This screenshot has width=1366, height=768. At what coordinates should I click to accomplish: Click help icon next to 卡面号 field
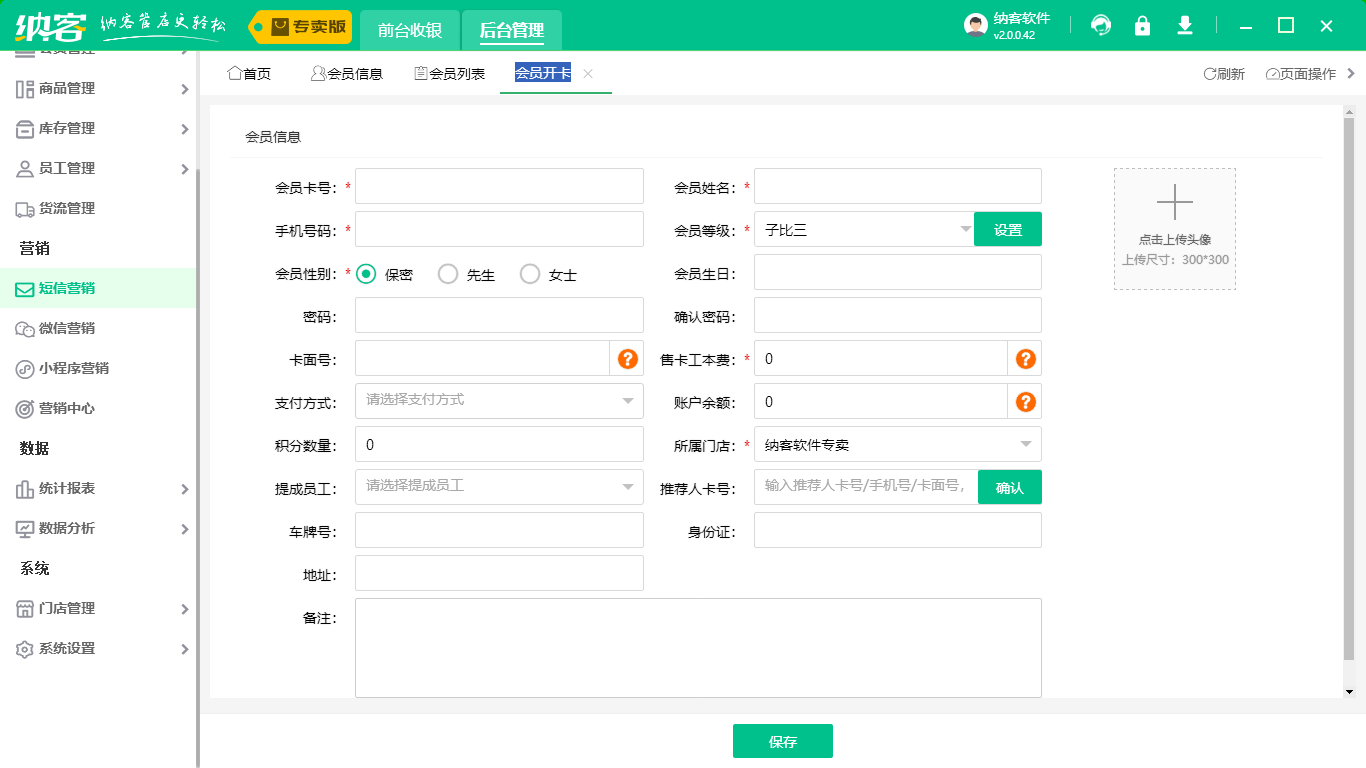coord(628,359)
